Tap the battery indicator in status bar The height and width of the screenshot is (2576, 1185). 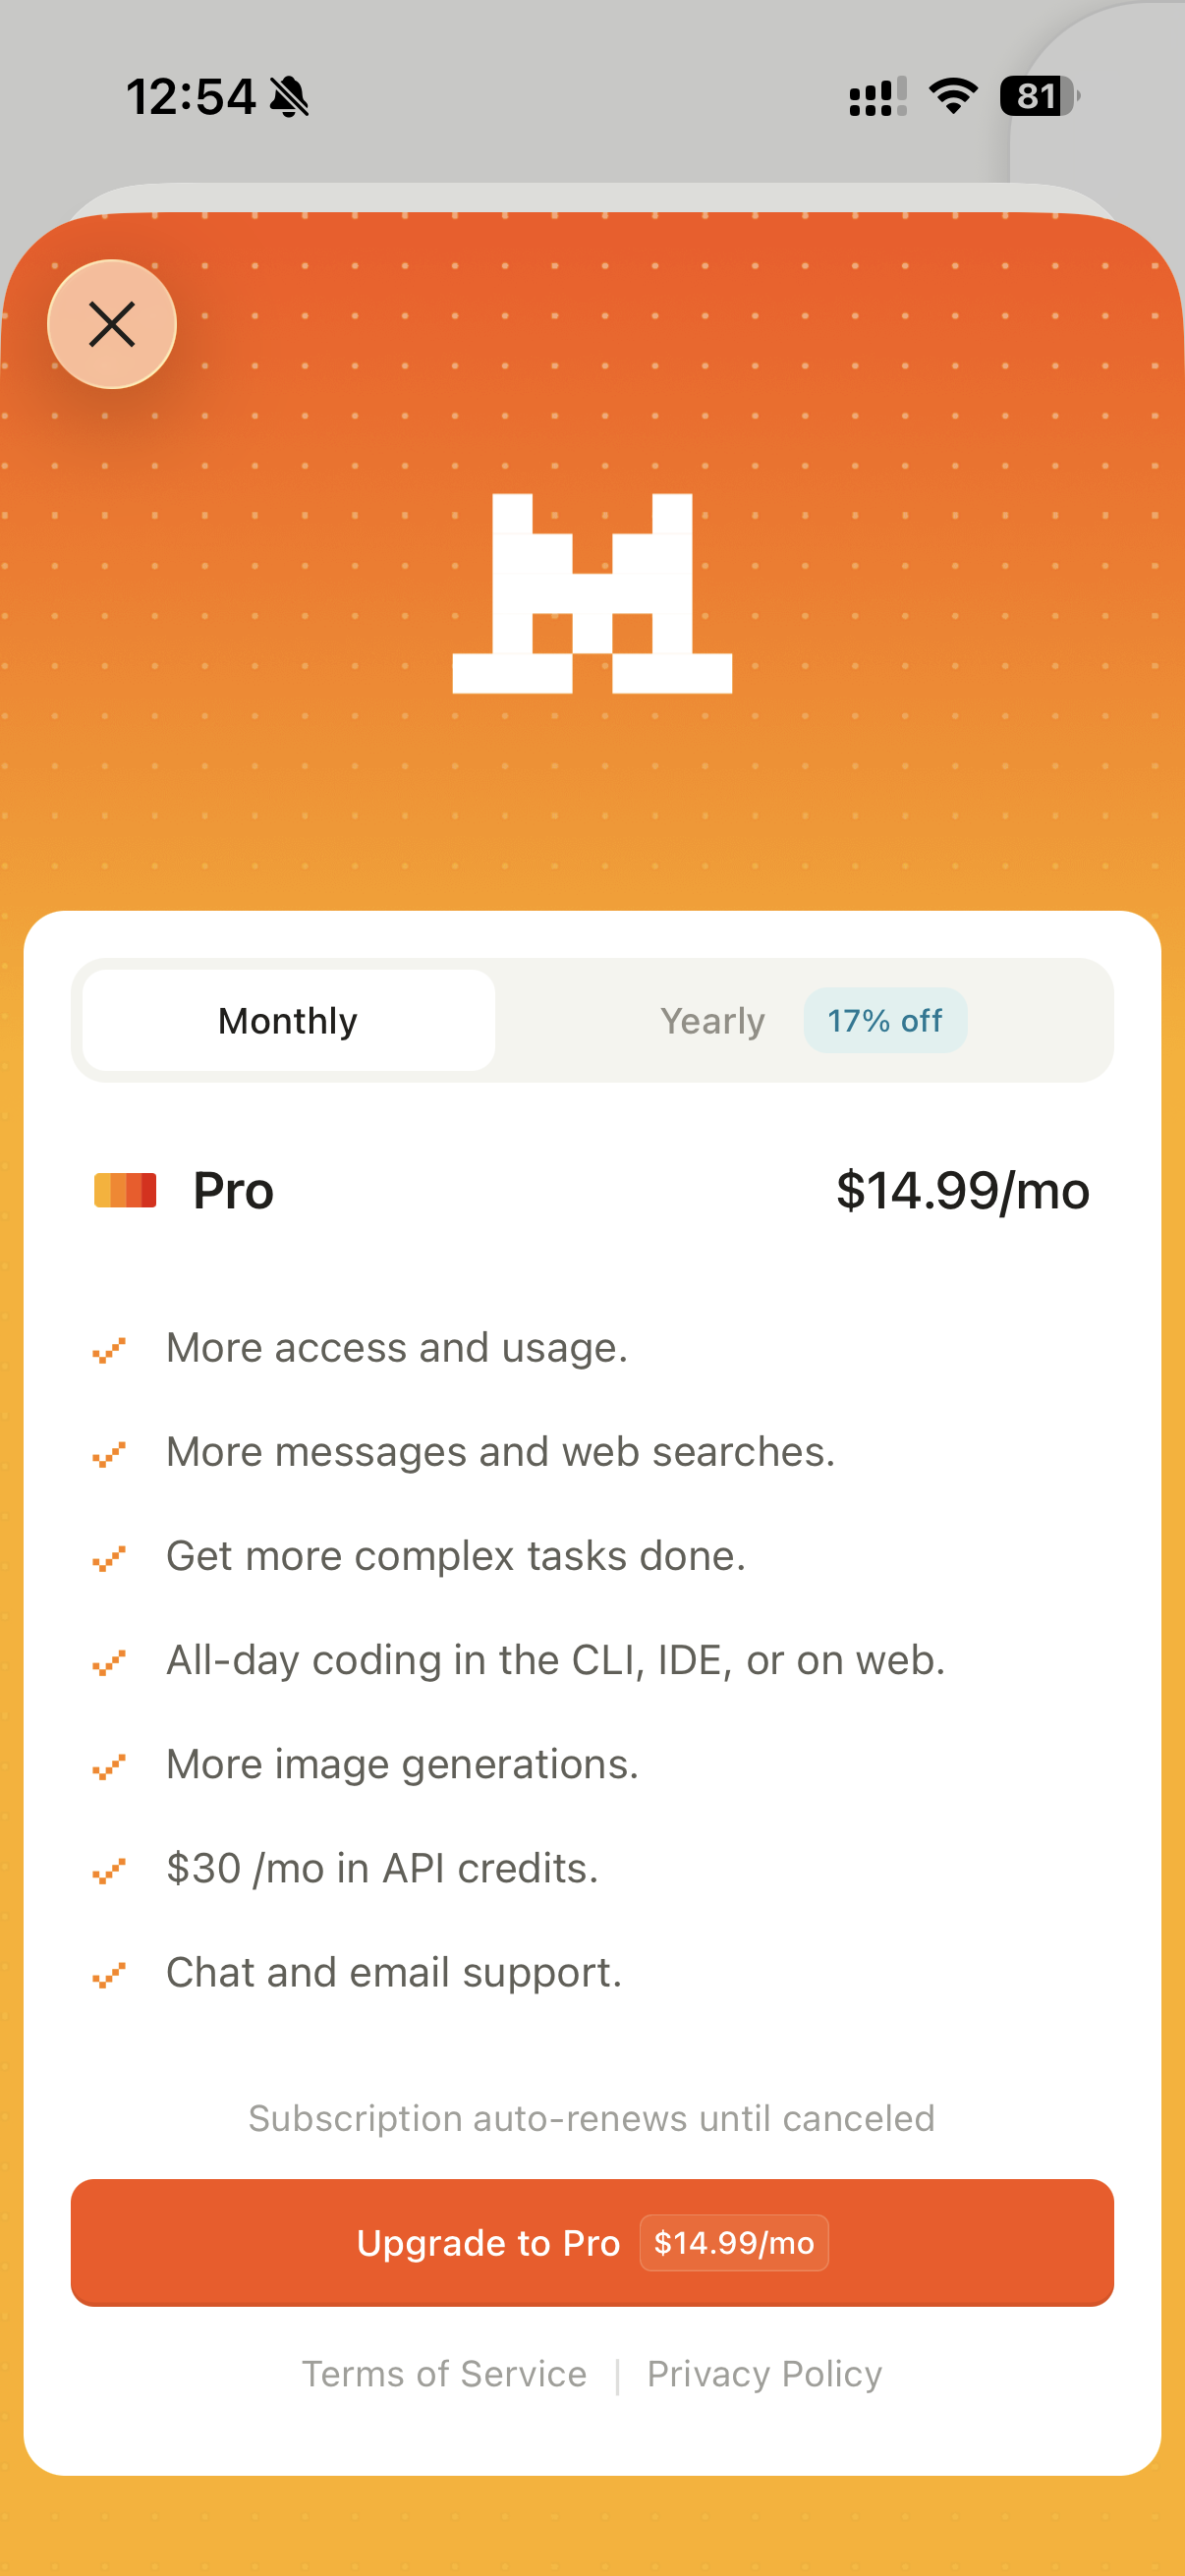coord(1040,97)
